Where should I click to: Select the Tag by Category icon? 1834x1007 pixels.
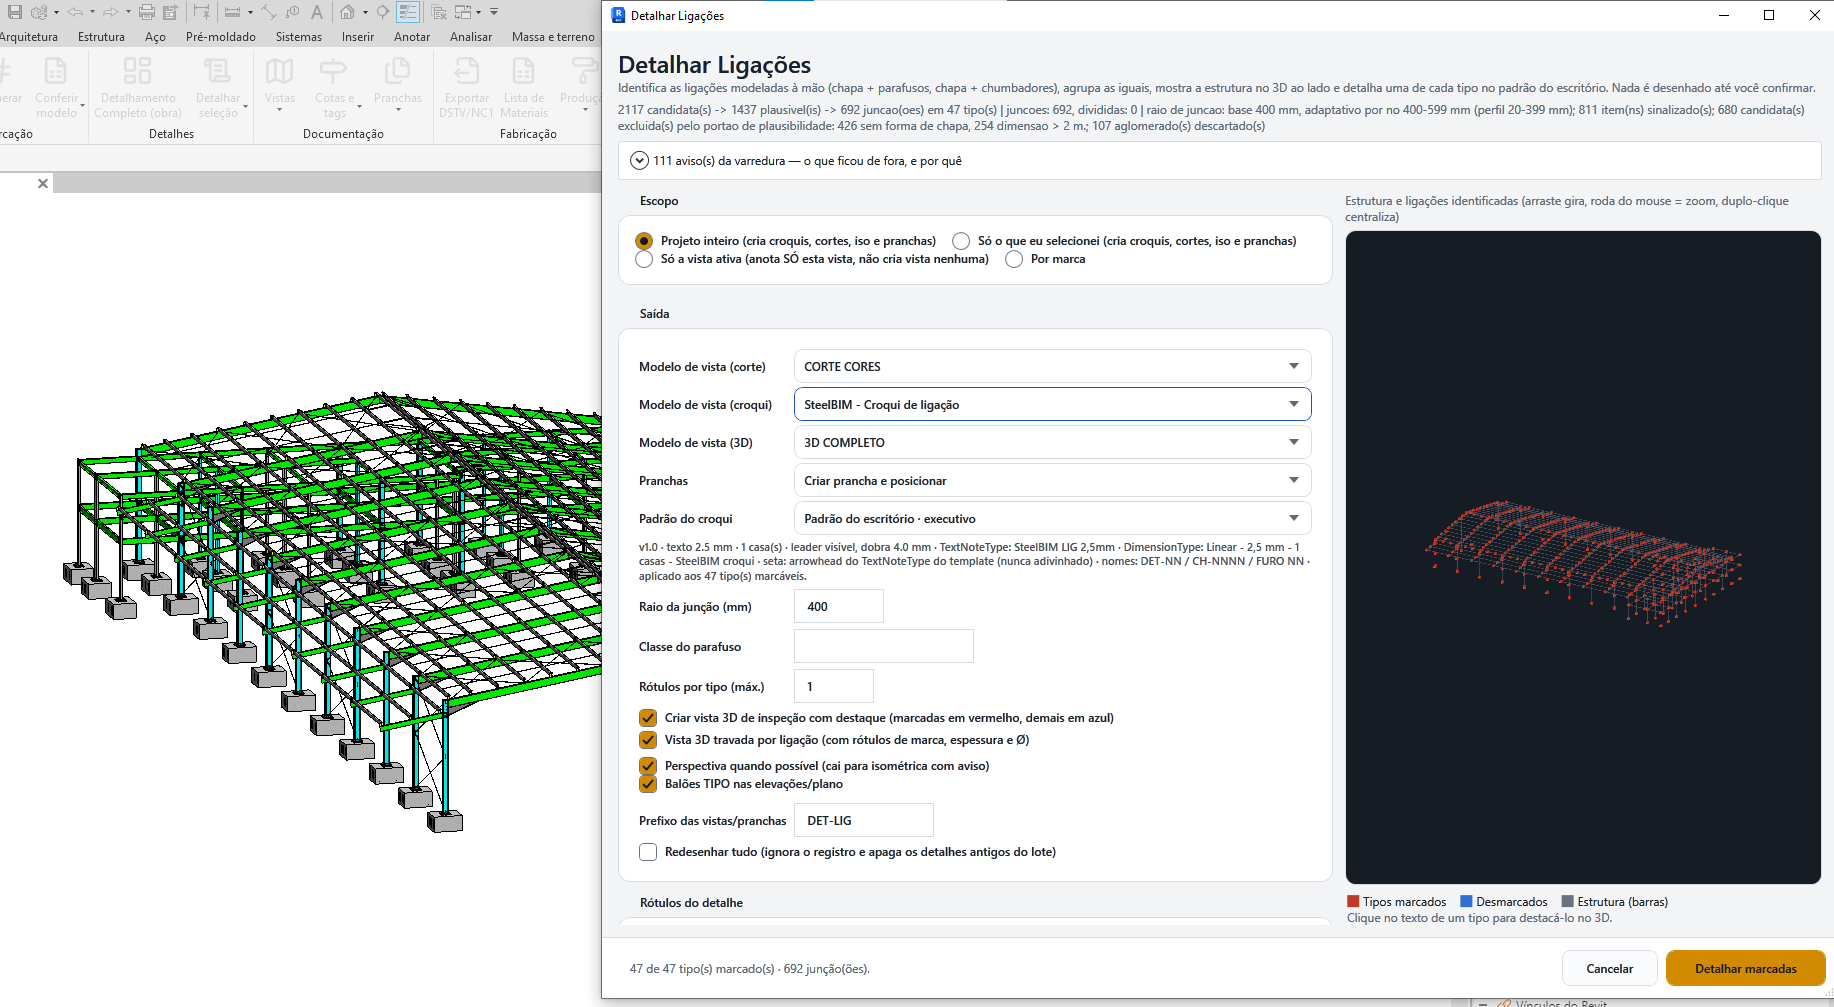pyautogui.click(x=292, y=12)
